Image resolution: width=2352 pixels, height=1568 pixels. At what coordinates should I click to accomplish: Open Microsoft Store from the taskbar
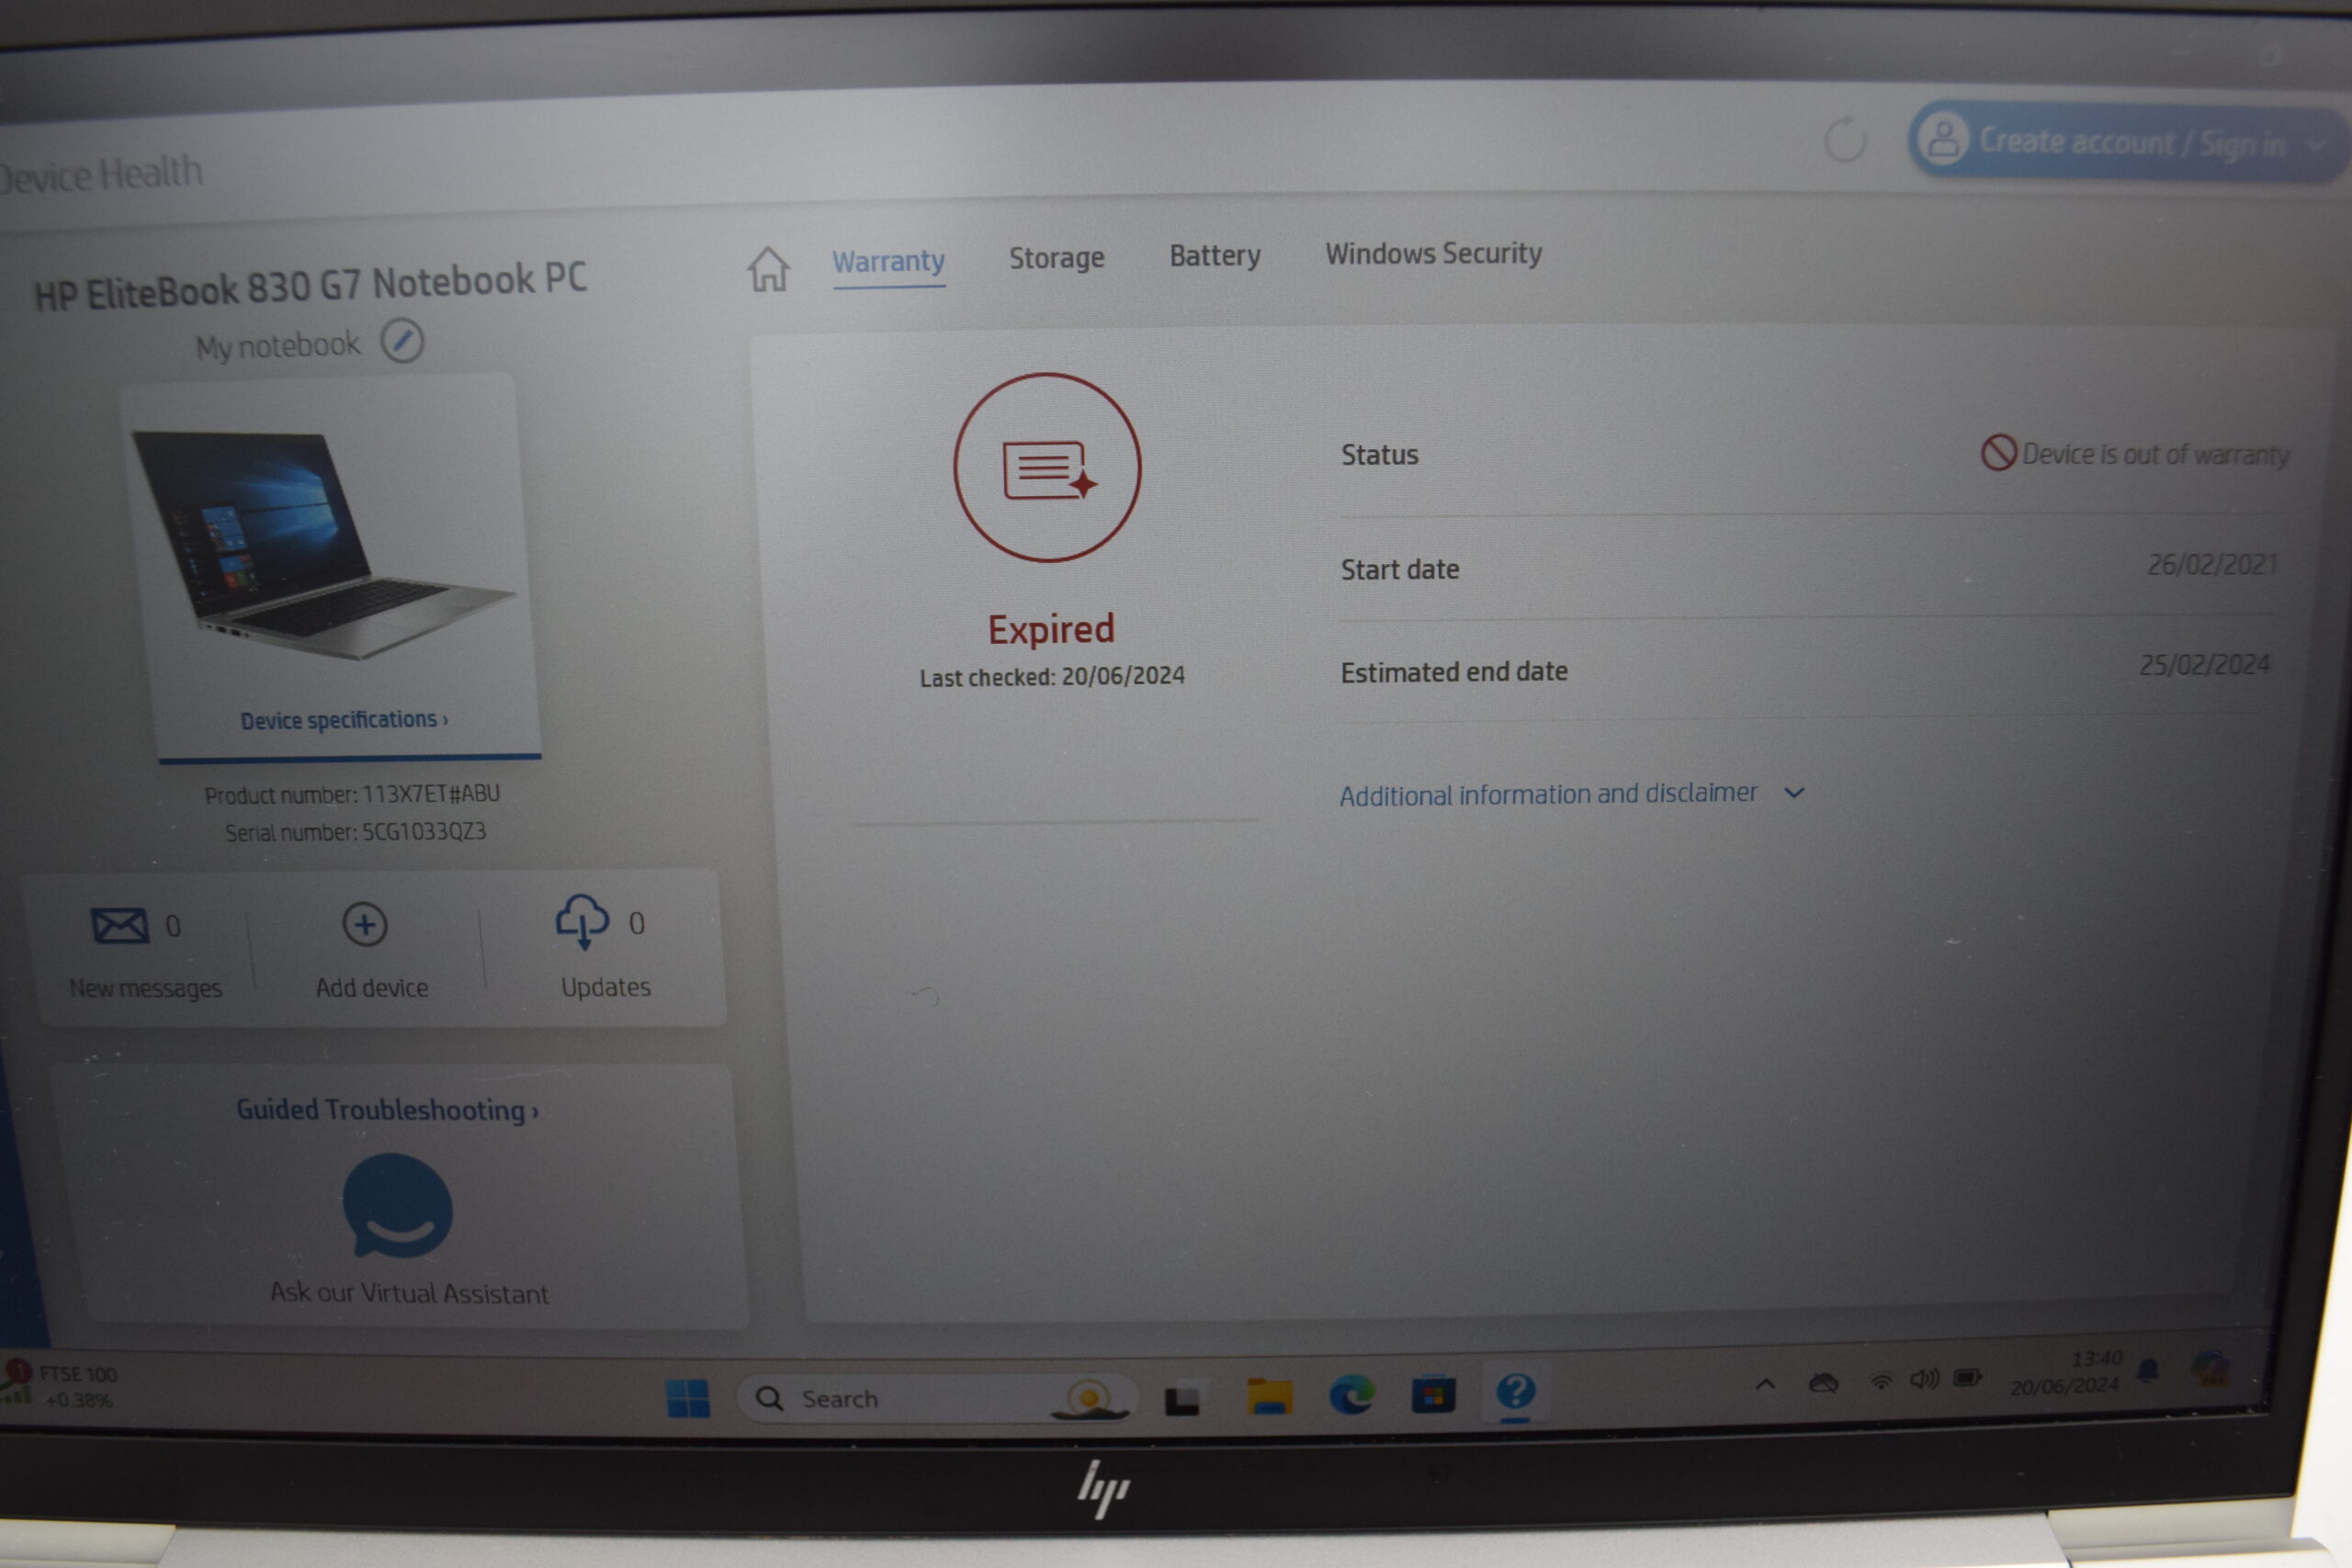pyautogui.click(x=1433, y=1394)
